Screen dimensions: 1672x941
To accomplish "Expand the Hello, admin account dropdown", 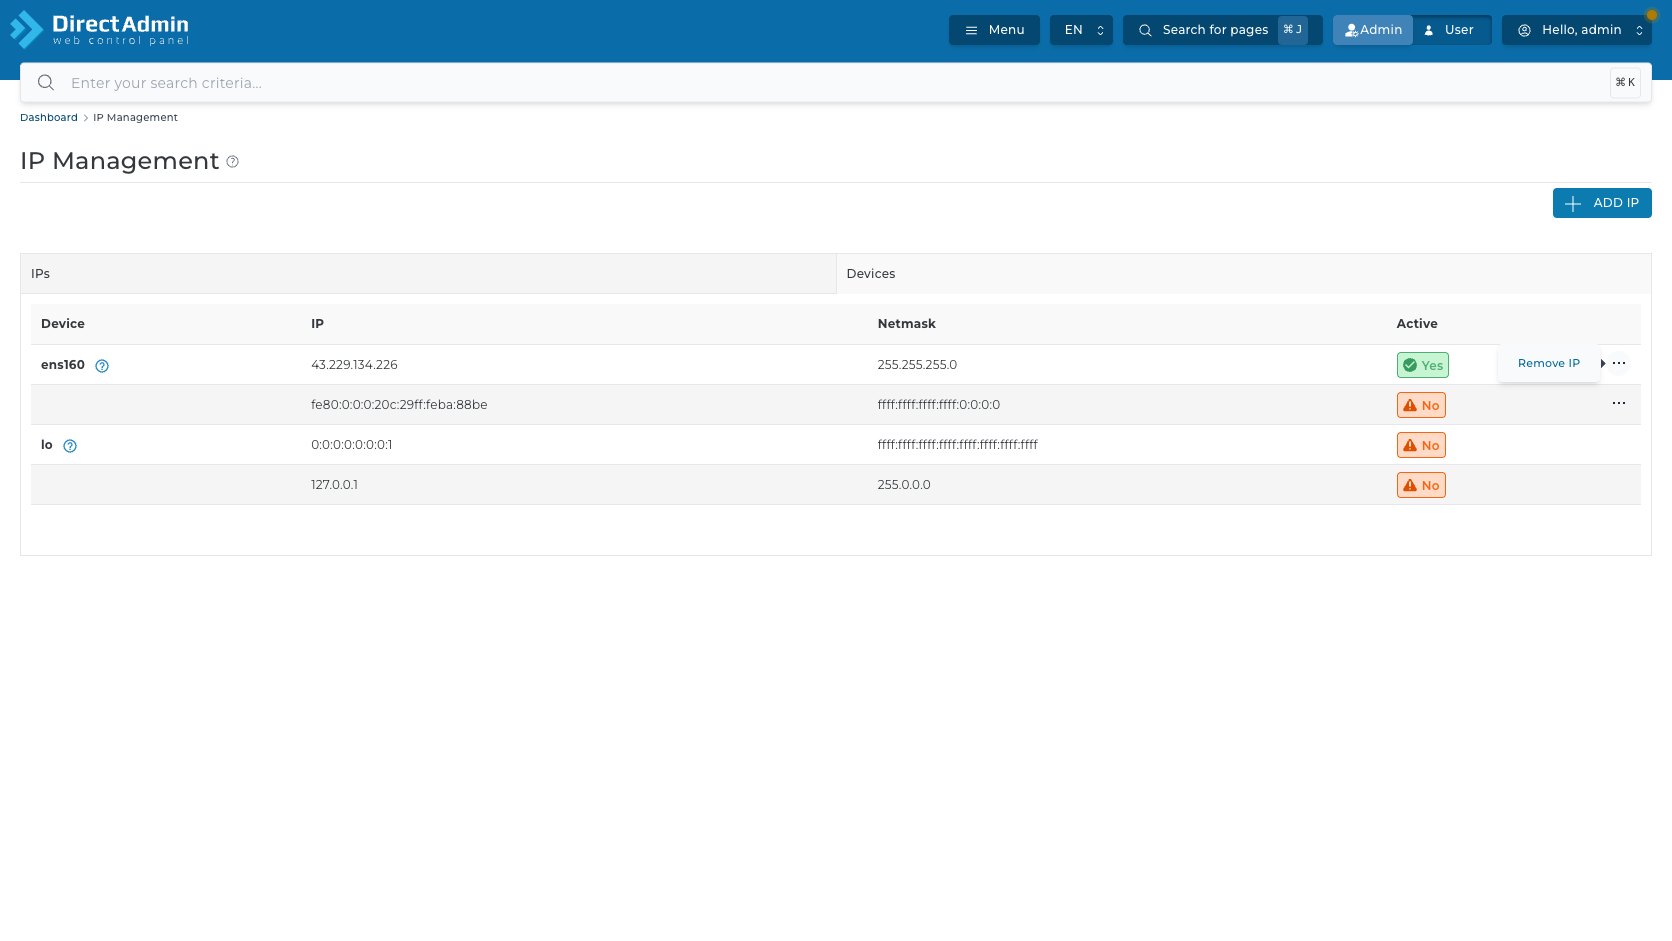I will [1576, 30].
